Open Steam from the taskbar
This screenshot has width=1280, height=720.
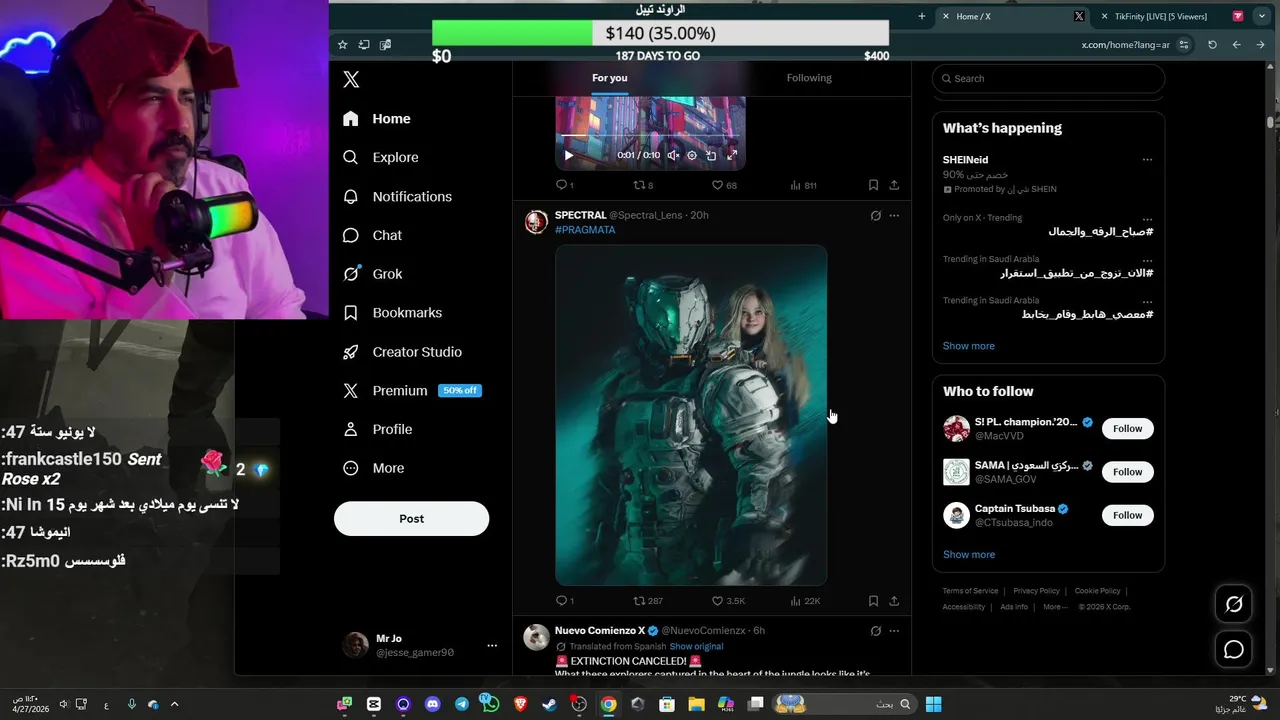549,705
